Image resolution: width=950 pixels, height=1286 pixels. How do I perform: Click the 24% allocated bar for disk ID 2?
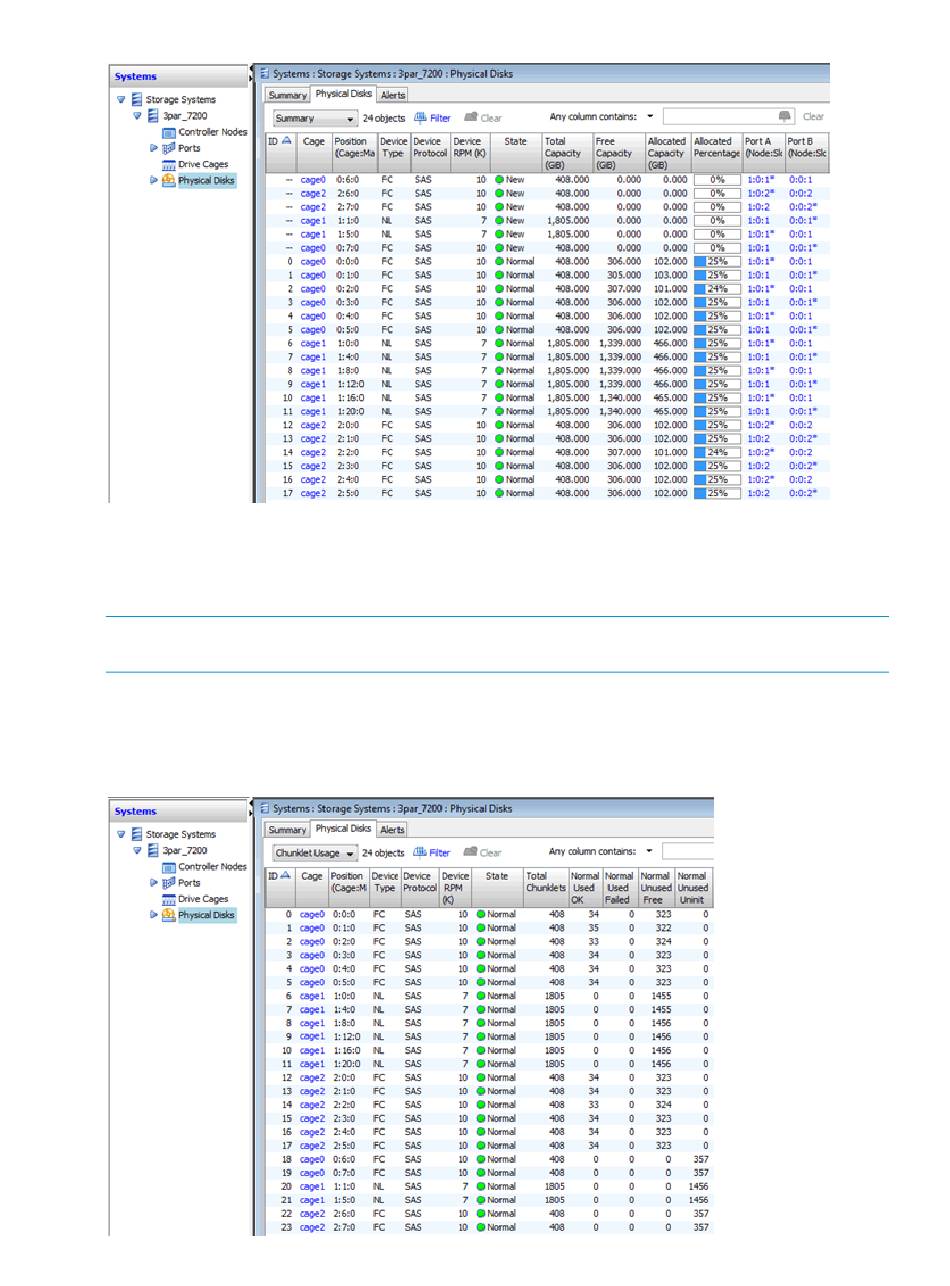(717, 288)
